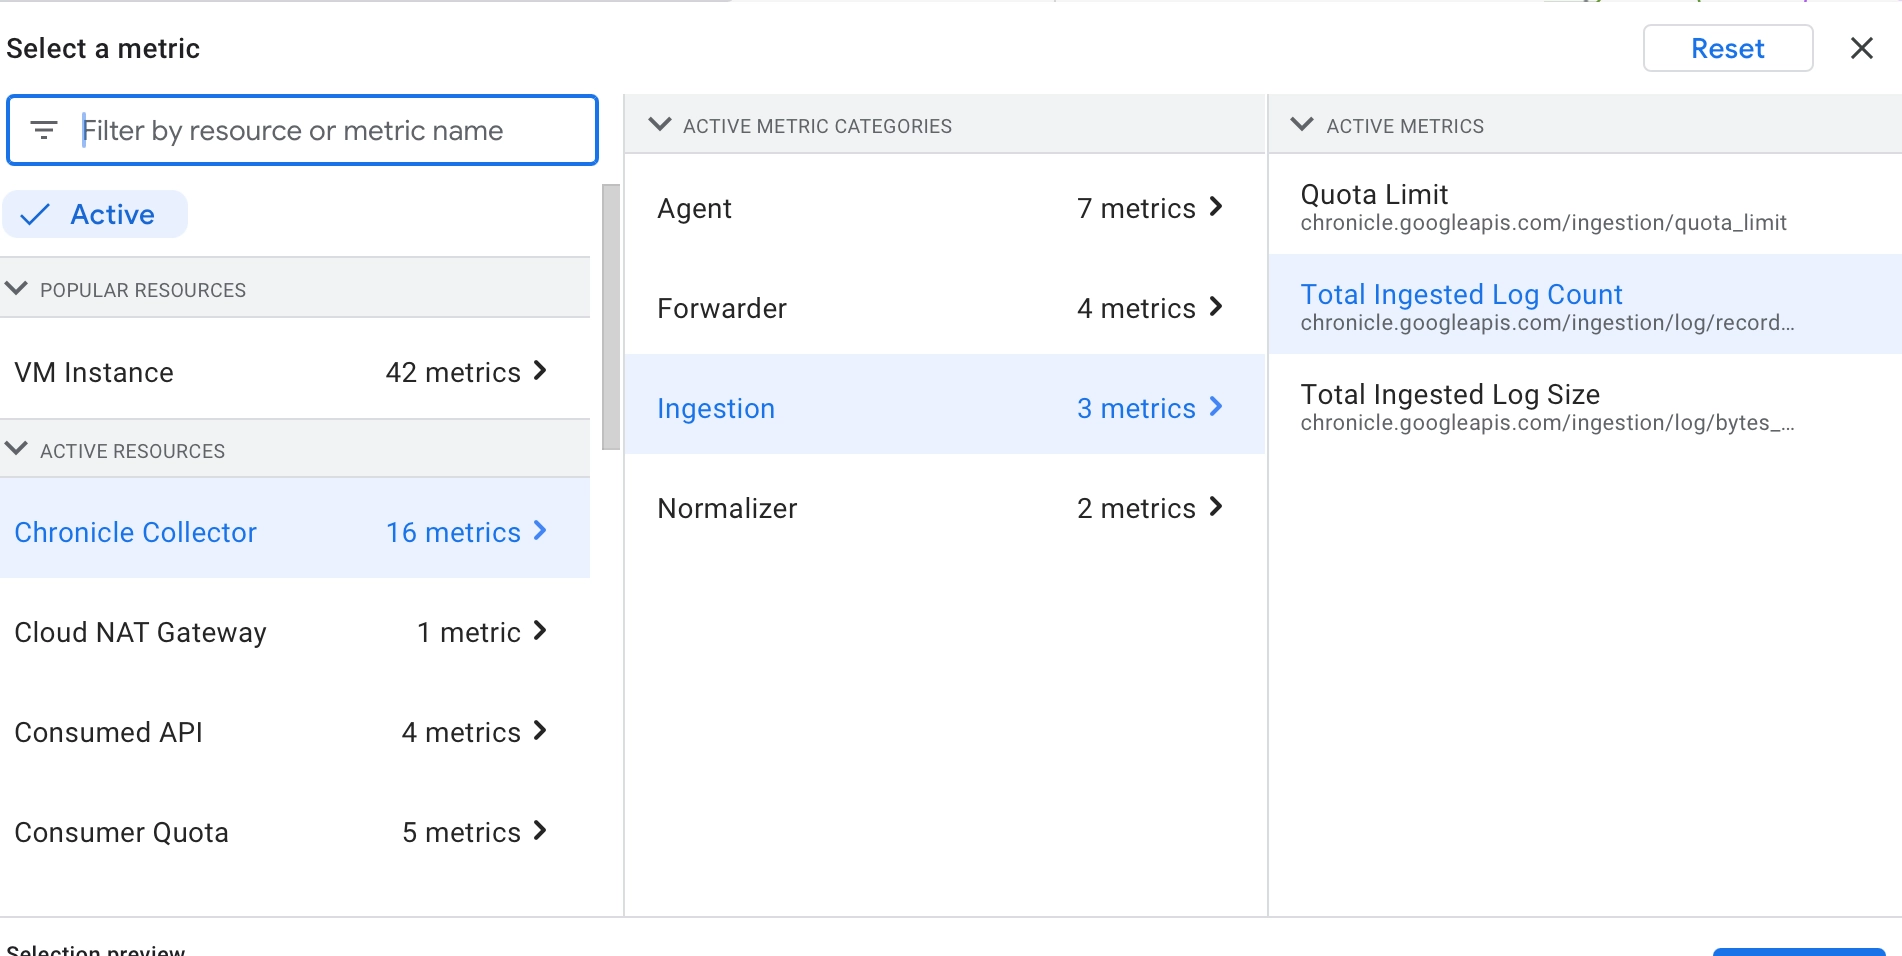Collapse the ACTIVE METRIC CATEGORIES header
This screenshot has height=956, width=1902.
(x=659, y=125)
